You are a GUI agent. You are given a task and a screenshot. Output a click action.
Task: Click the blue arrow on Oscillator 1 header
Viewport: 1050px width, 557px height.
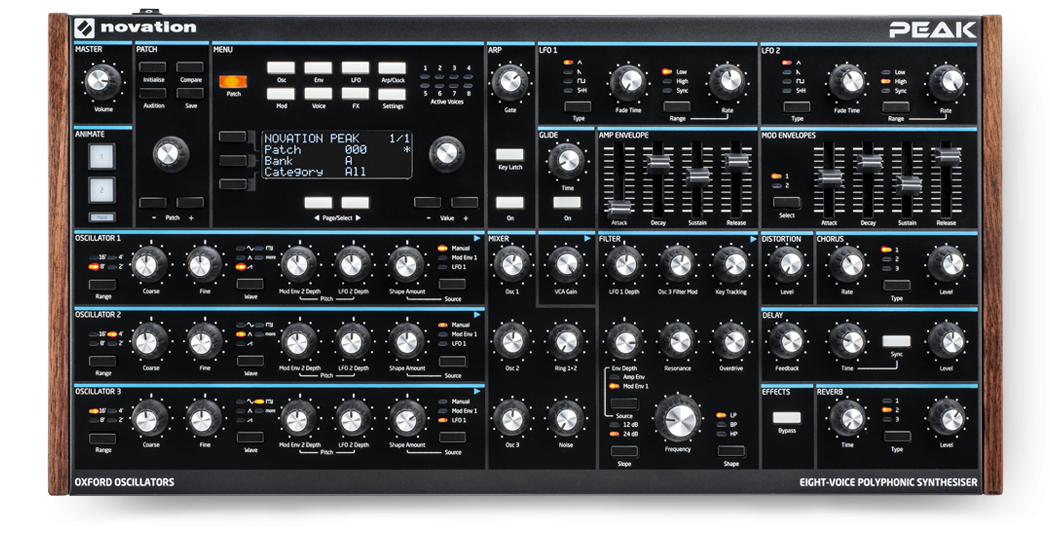tap(477, 238)
